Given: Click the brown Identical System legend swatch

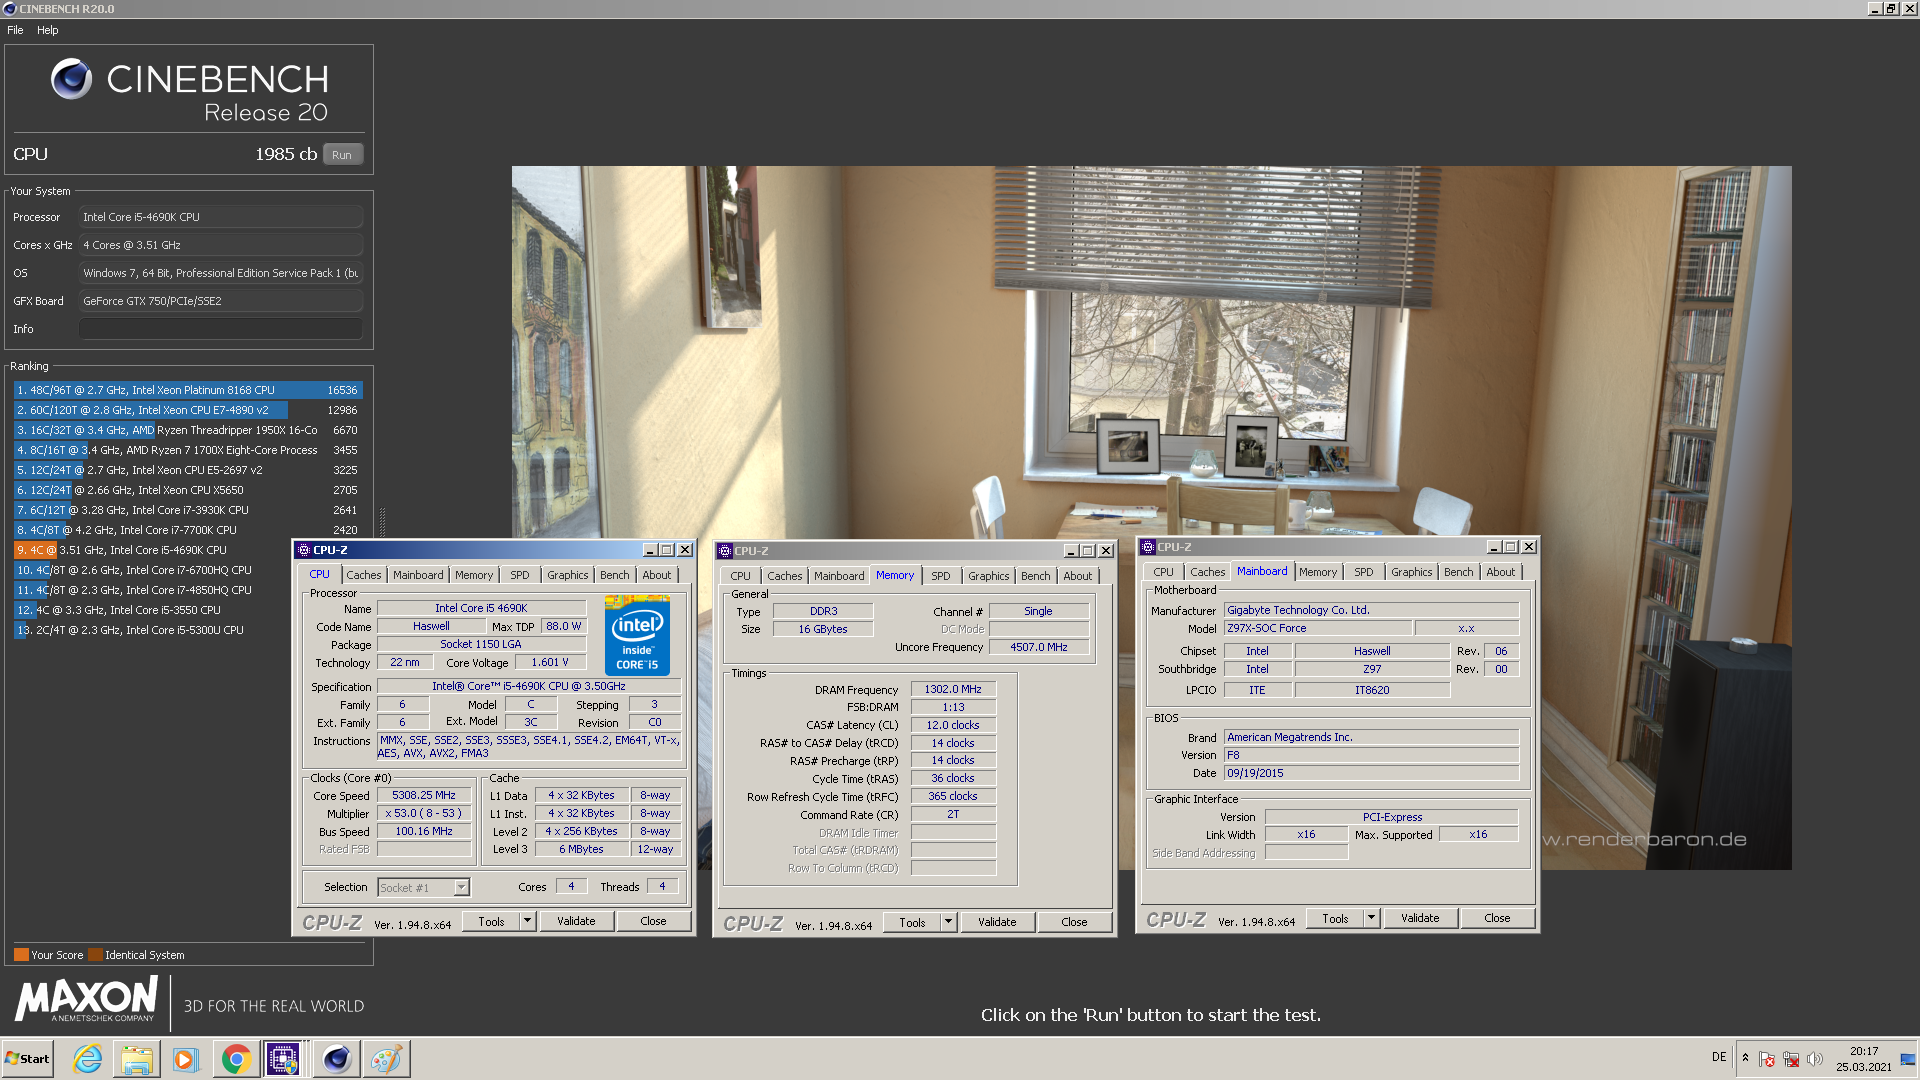Looking at the screenshot, I should tap(95, 955).
